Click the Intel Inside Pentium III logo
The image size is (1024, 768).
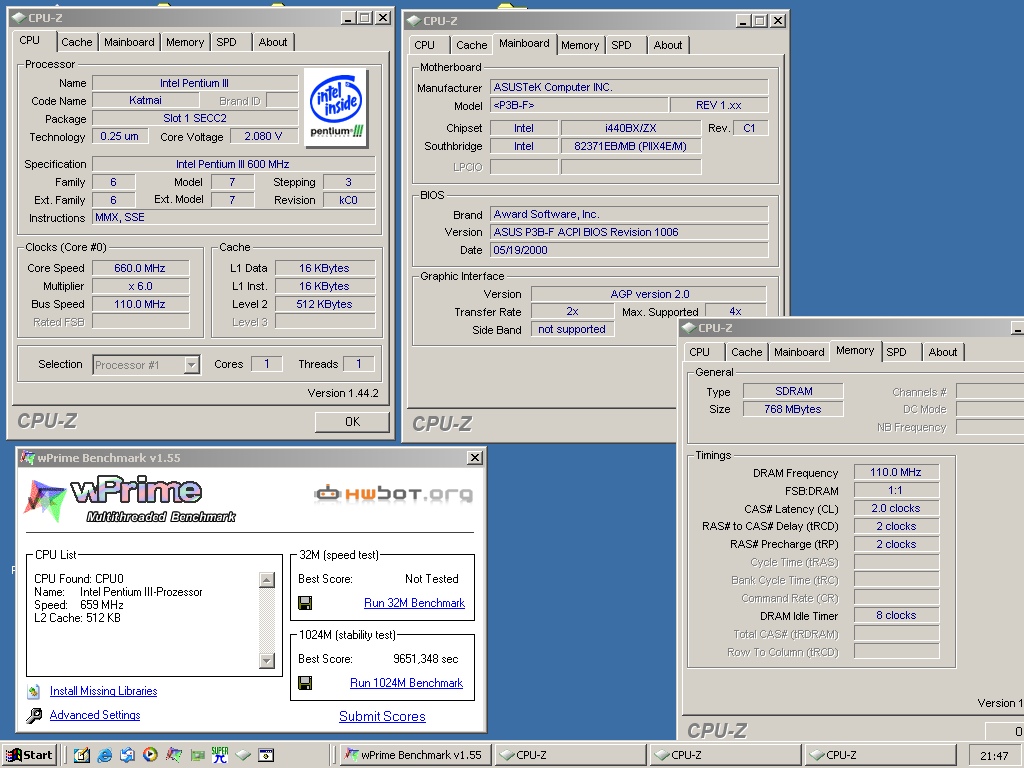[x=336, y=108]
